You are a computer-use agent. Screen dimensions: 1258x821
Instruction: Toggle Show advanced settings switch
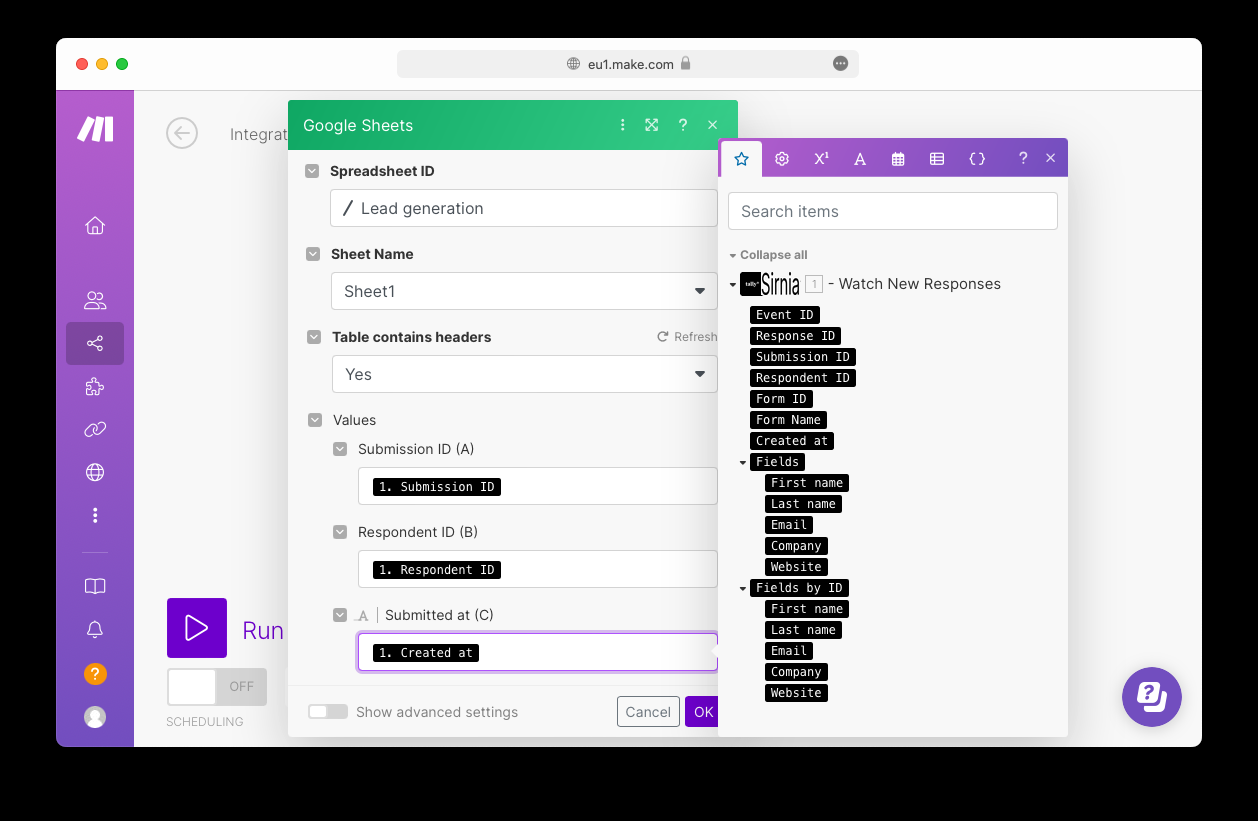pos(328,712)
